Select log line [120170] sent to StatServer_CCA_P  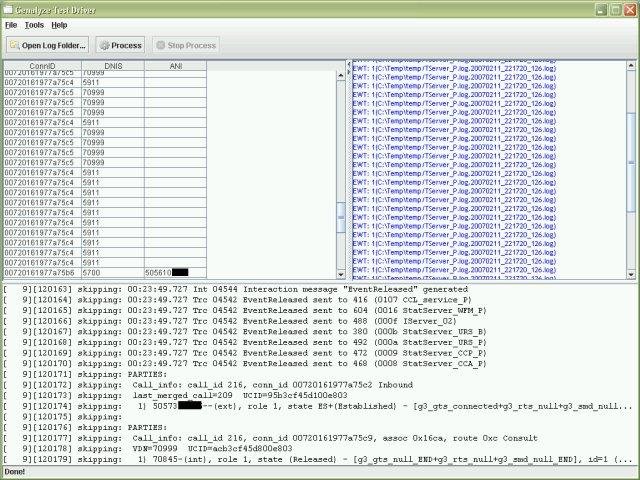(x=245, y=364)
